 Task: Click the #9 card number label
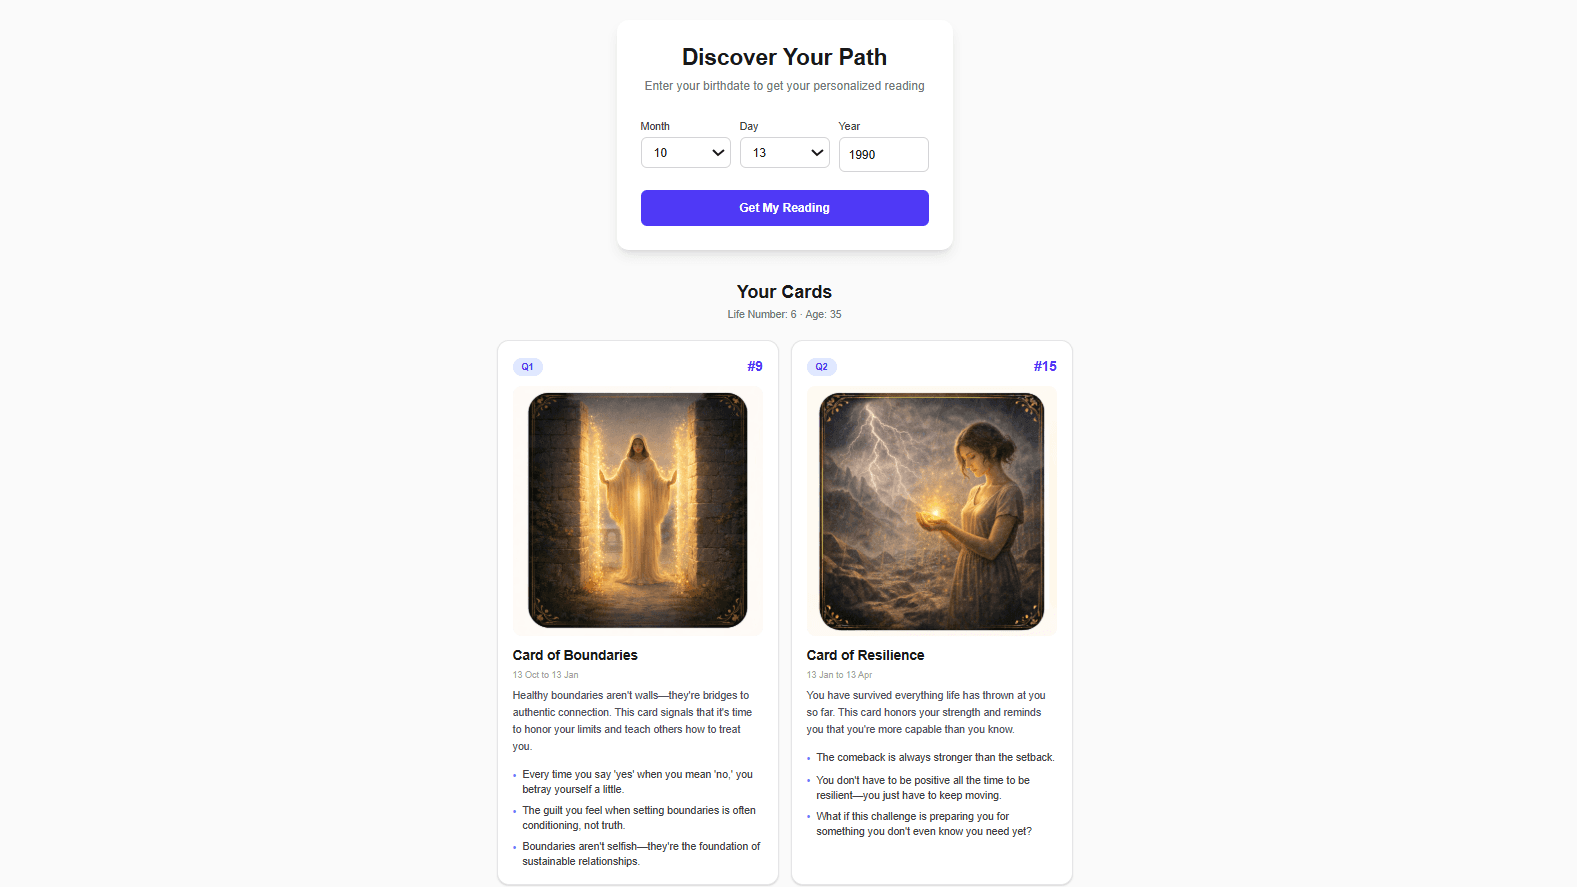tap(755, 366)
